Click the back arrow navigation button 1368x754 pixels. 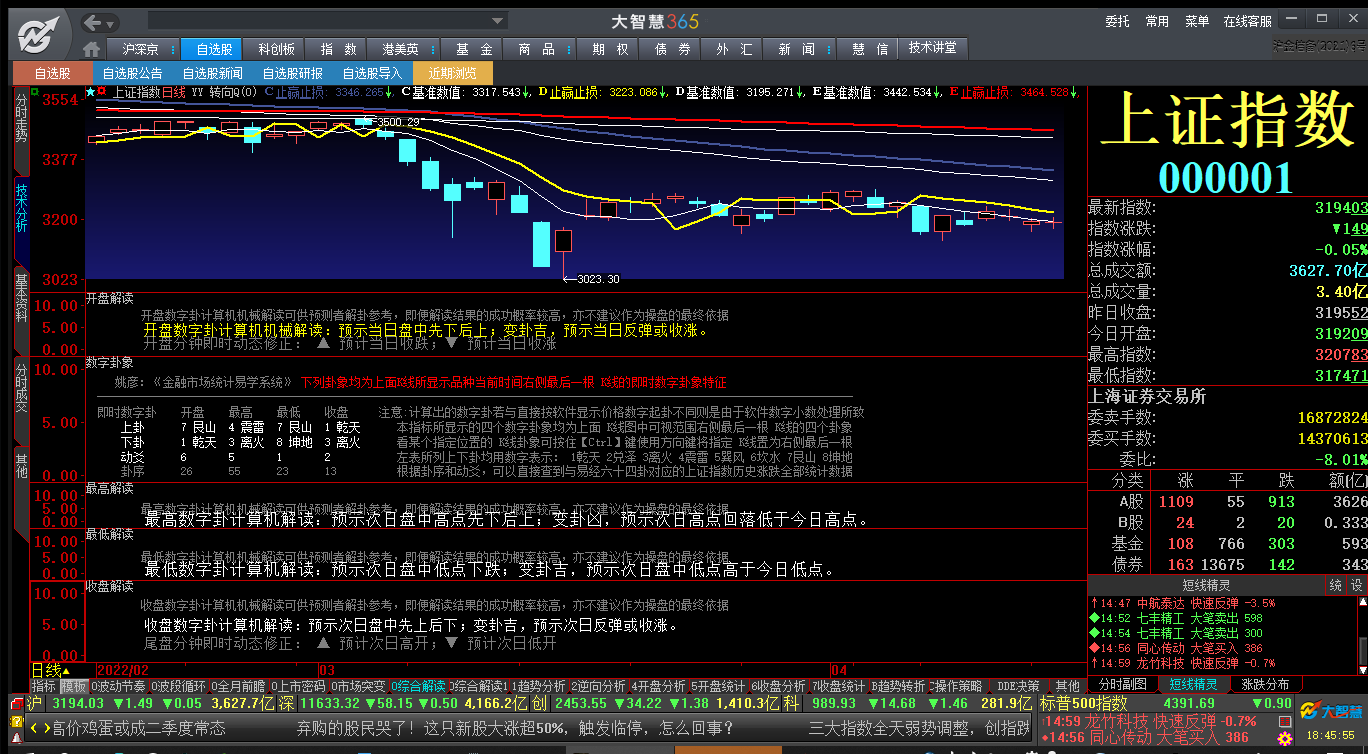(x=94, y=22)
